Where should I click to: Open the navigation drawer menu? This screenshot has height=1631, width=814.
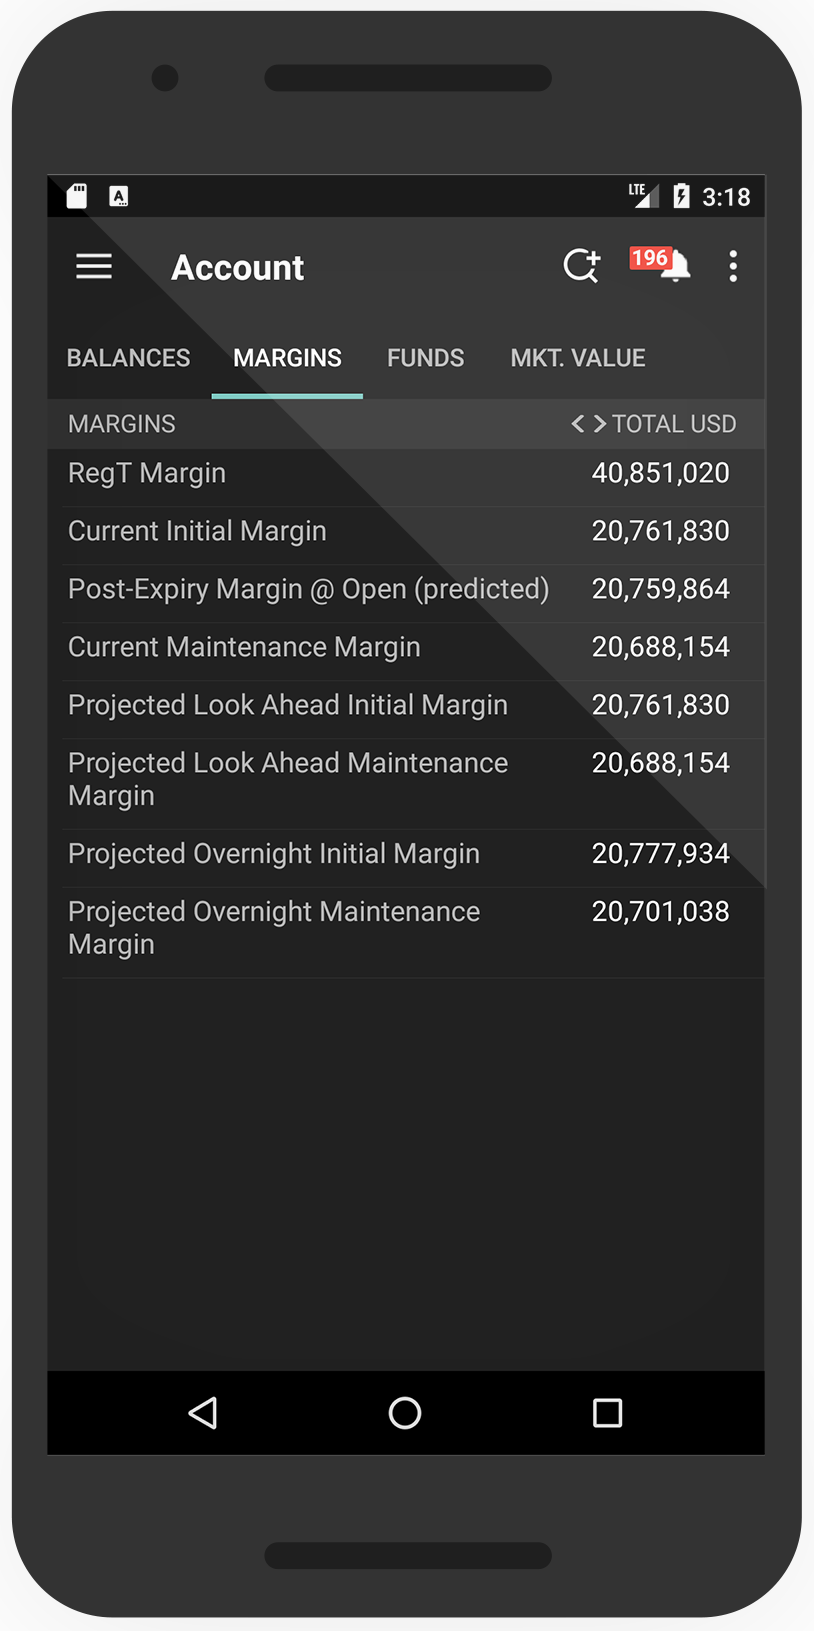tap(93, 266)
